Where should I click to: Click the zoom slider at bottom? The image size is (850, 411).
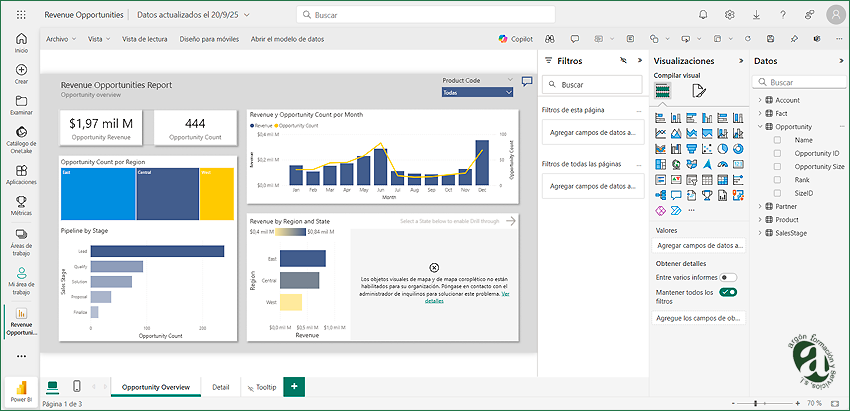tap(765, 403)
